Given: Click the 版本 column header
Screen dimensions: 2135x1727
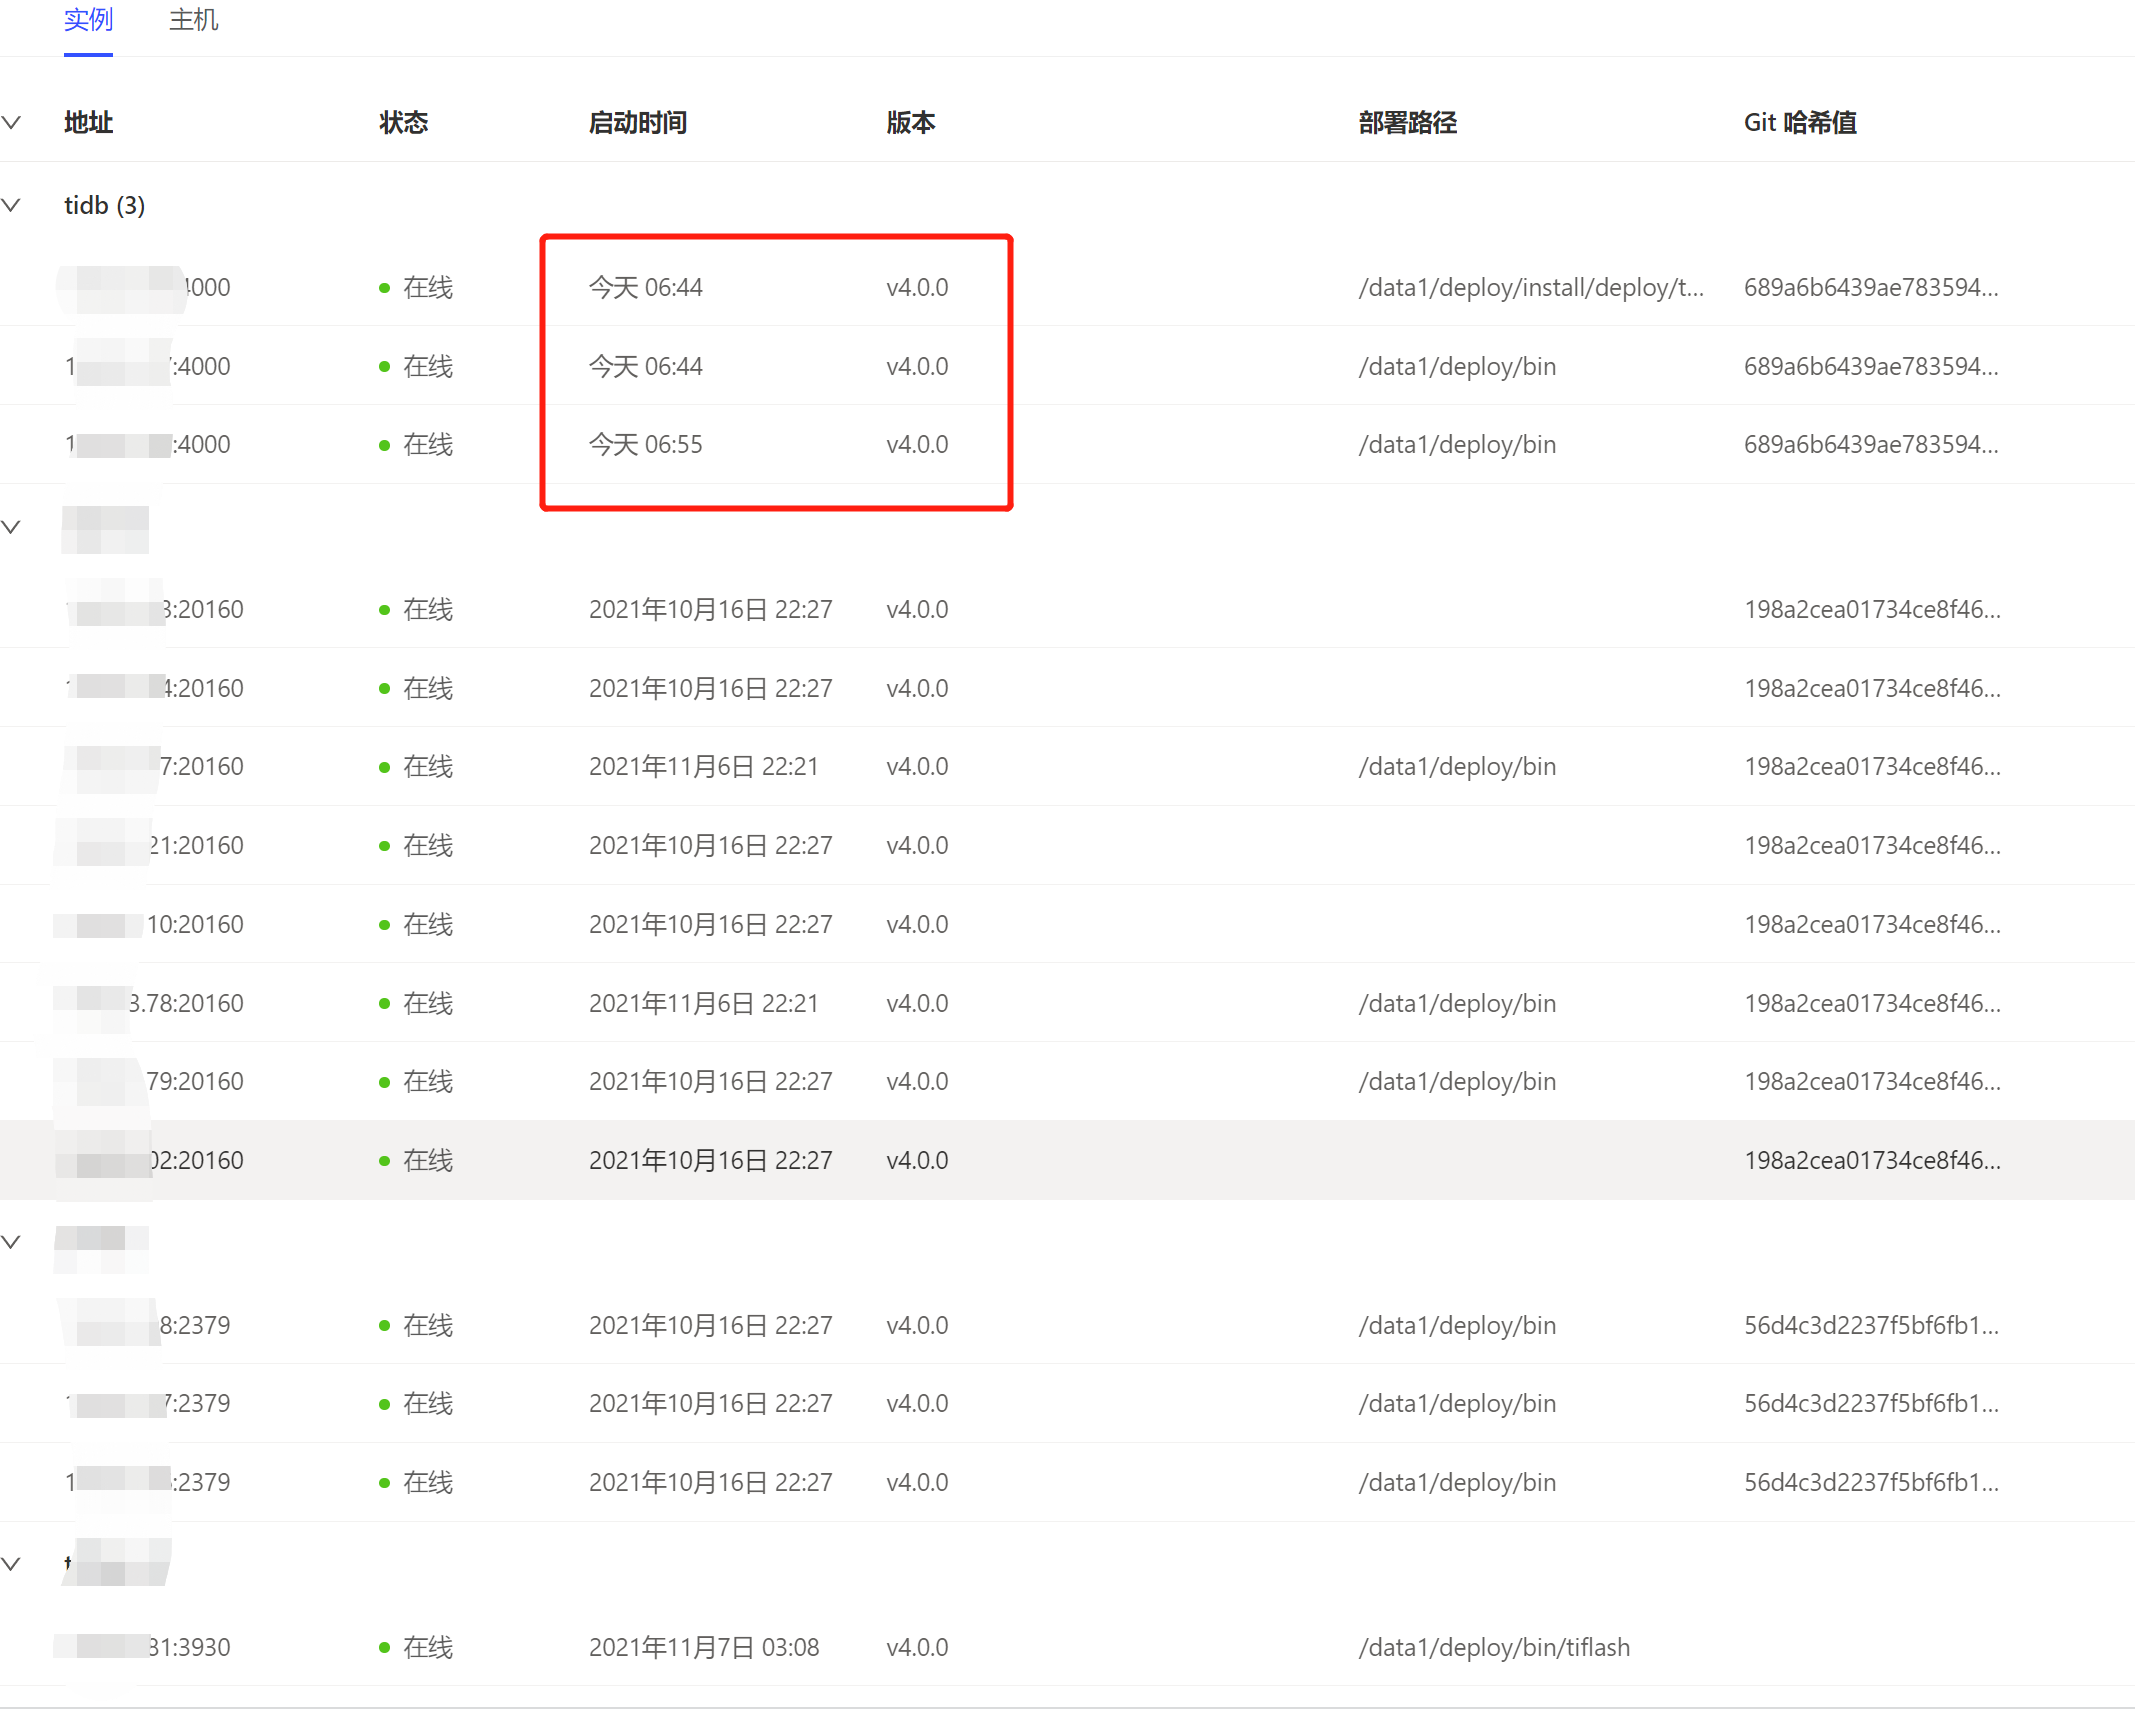Looking at the screenshot, I should [x=910, y=122].
